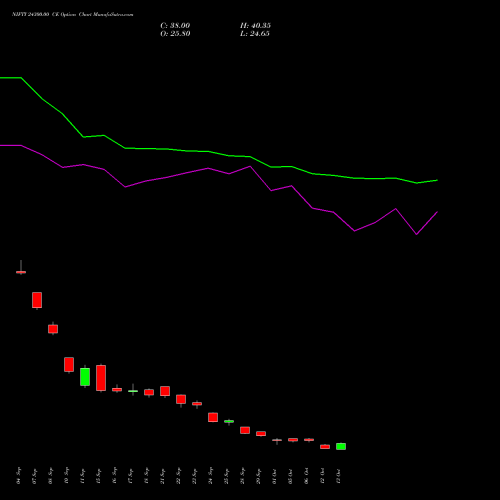Click the 07 Sep date label
500x500 pixels.
coord(34,476)
